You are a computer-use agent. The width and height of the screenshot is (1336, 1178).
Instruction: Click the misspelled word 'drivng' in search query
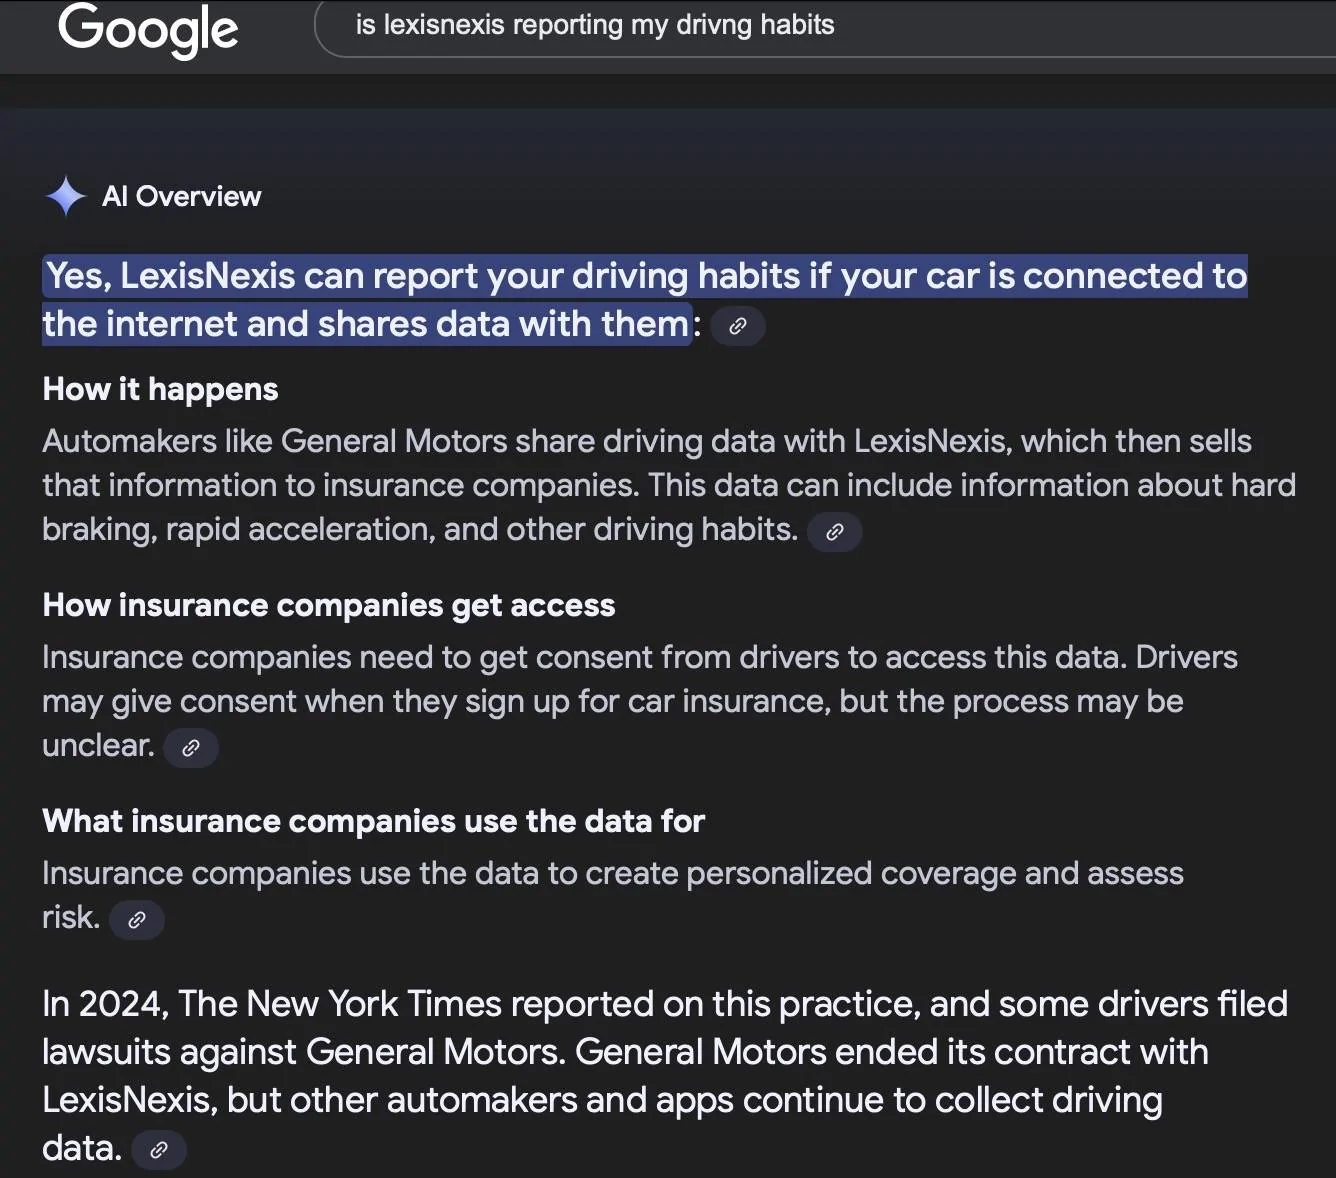[x=714, y=25]
